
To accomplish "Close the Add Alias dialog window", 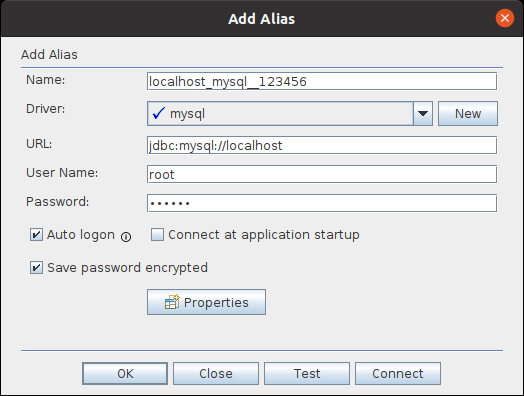I will click(x=505, y=18).
